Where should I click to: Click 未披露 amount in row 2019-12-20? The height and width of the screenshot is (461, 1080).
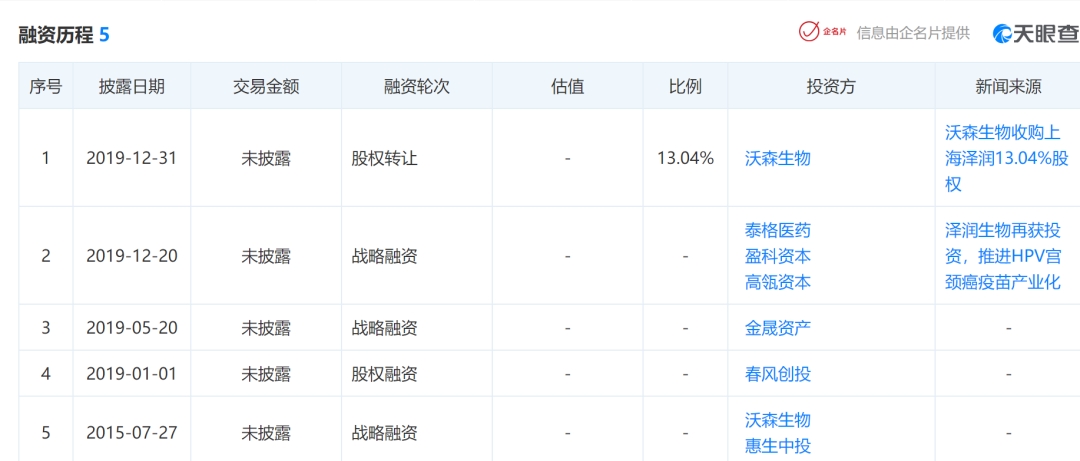point(266,256)
